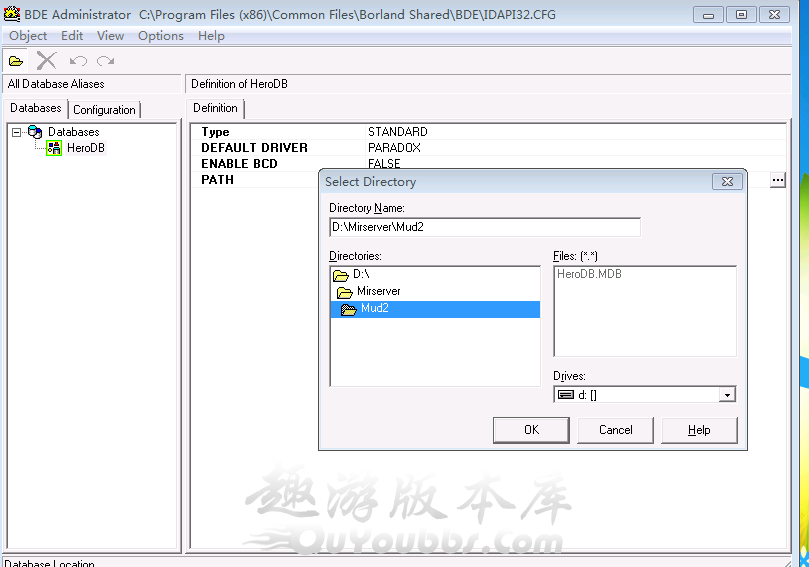Click HeroDB.MDB in the Files list

coord(589,274)
